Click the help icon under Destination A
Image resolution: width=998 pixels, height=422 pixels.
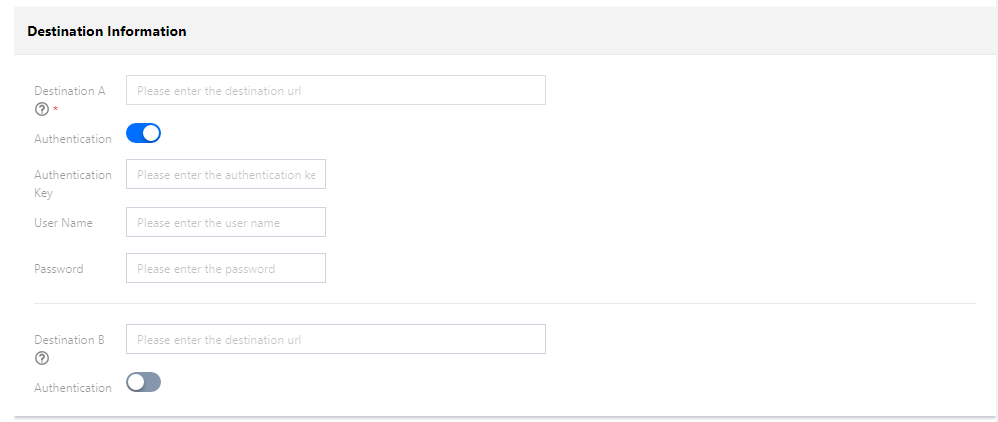[x=41, y=109]
